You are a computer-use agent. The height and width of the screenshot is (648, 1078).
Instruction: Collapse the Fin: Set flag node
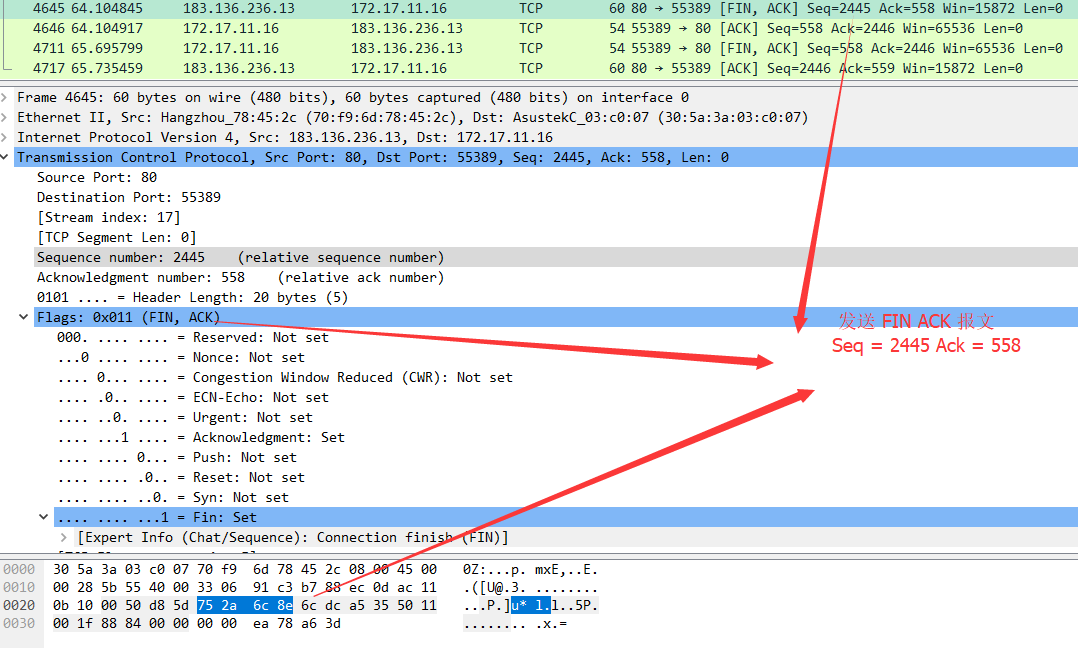44,517
